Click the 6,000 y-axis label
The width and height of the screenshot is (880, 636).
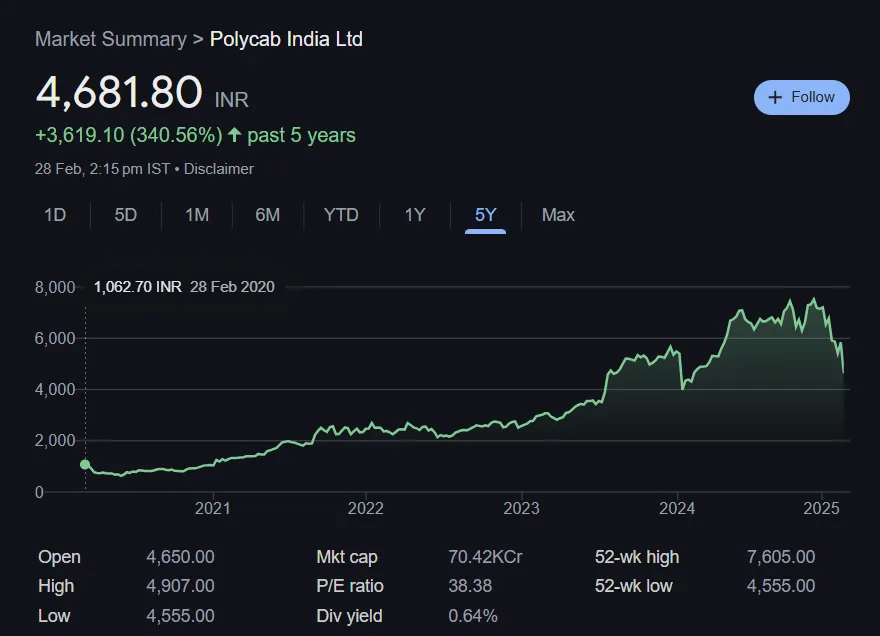pos(55,338)
